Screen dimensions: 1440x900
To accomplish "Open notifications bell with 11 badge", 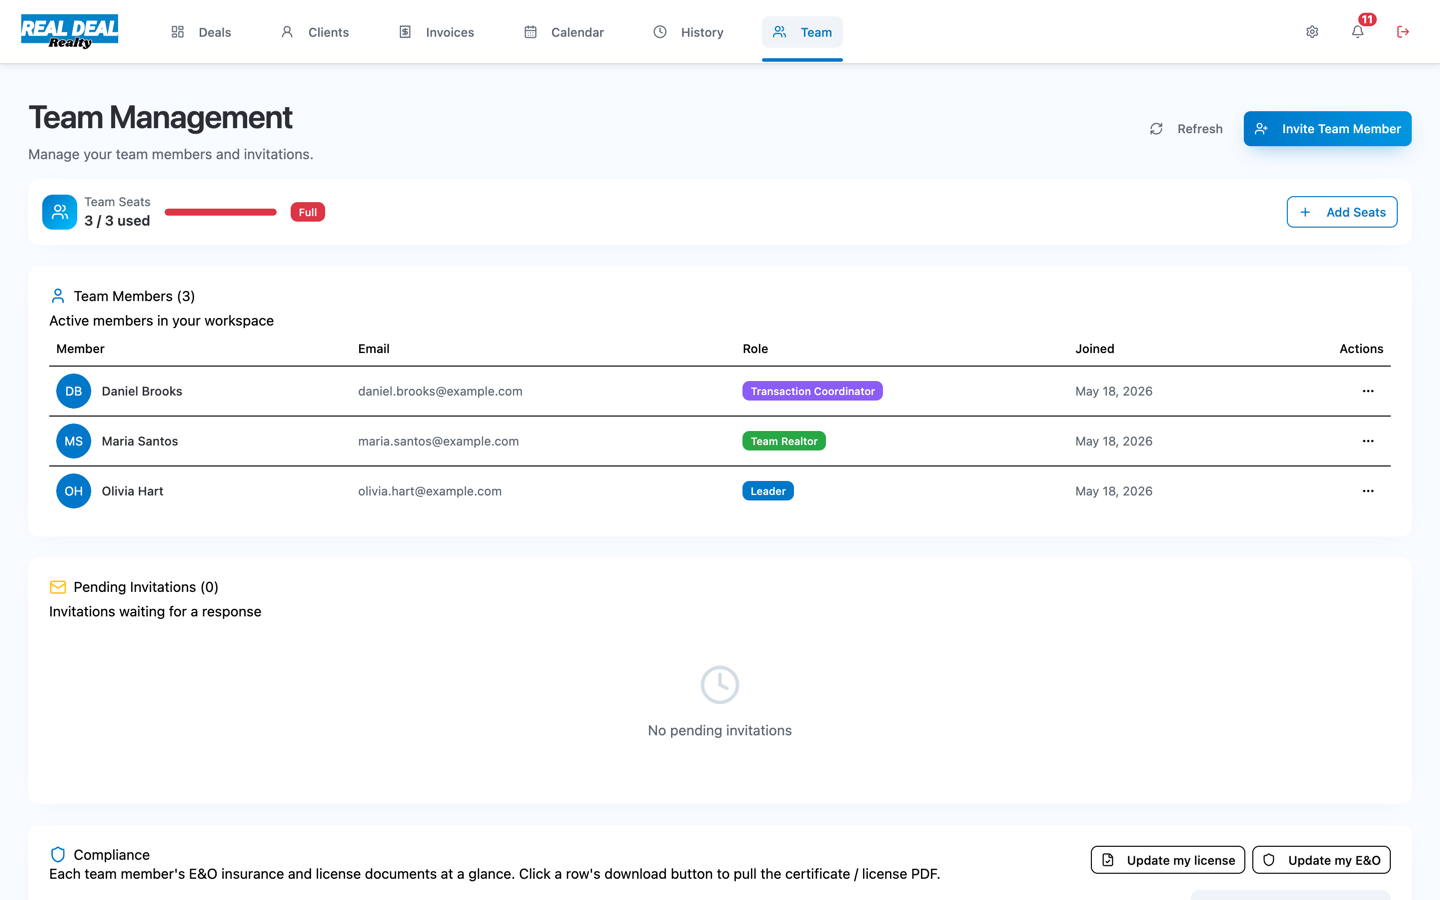I will [x=1358, y=31].
